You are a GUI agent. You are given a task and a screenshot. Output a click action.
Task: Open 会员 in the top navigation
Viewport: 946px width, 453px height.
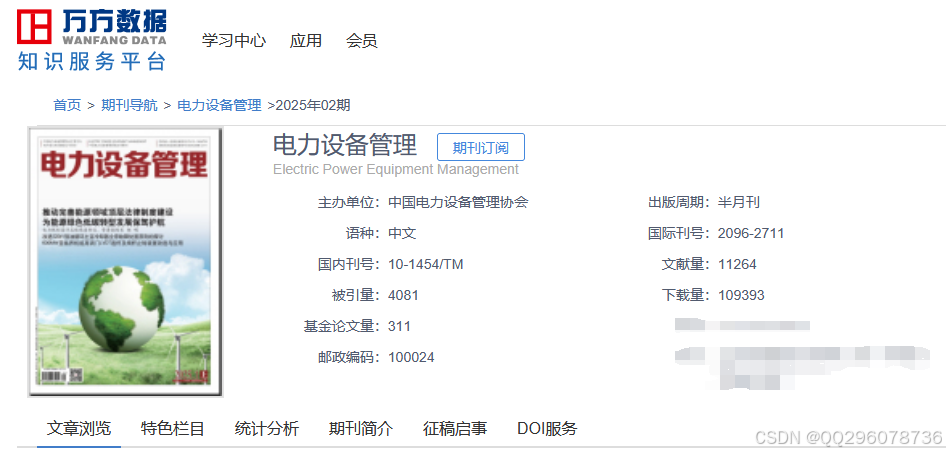[x=361, y=41]
